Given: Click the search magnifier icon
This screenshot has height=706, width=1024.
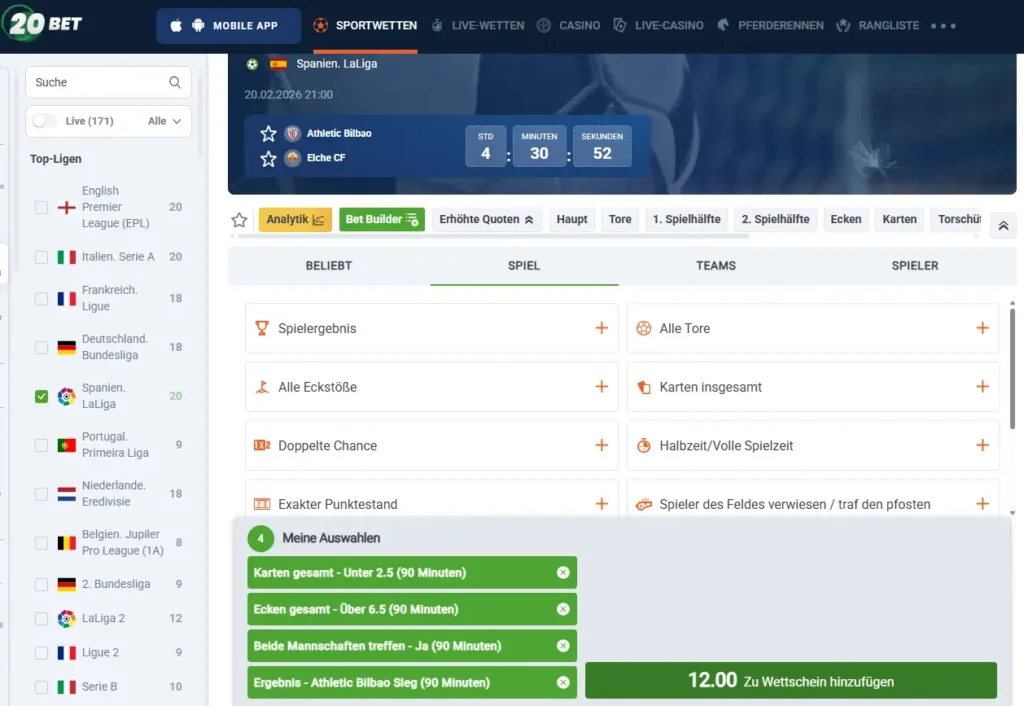Looking at the screenshot, I should point(175,82).
